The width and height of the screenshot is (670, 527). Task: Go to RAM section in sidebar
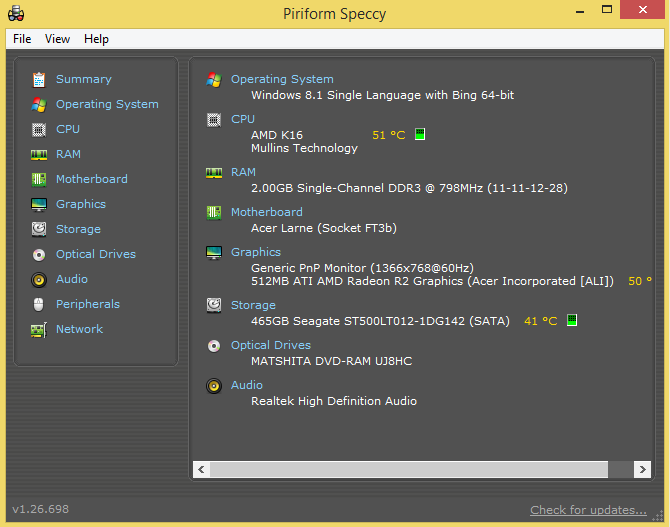[x=68, y=154]
